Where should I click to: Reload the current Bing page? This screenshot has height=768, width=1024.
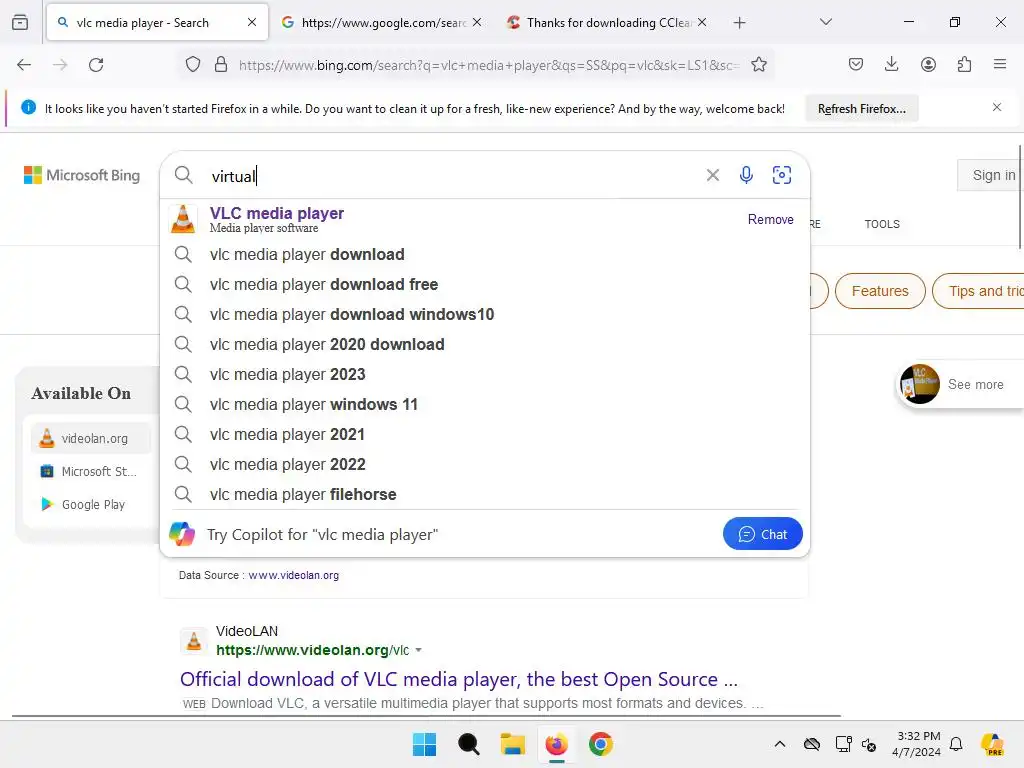[96, 65]
